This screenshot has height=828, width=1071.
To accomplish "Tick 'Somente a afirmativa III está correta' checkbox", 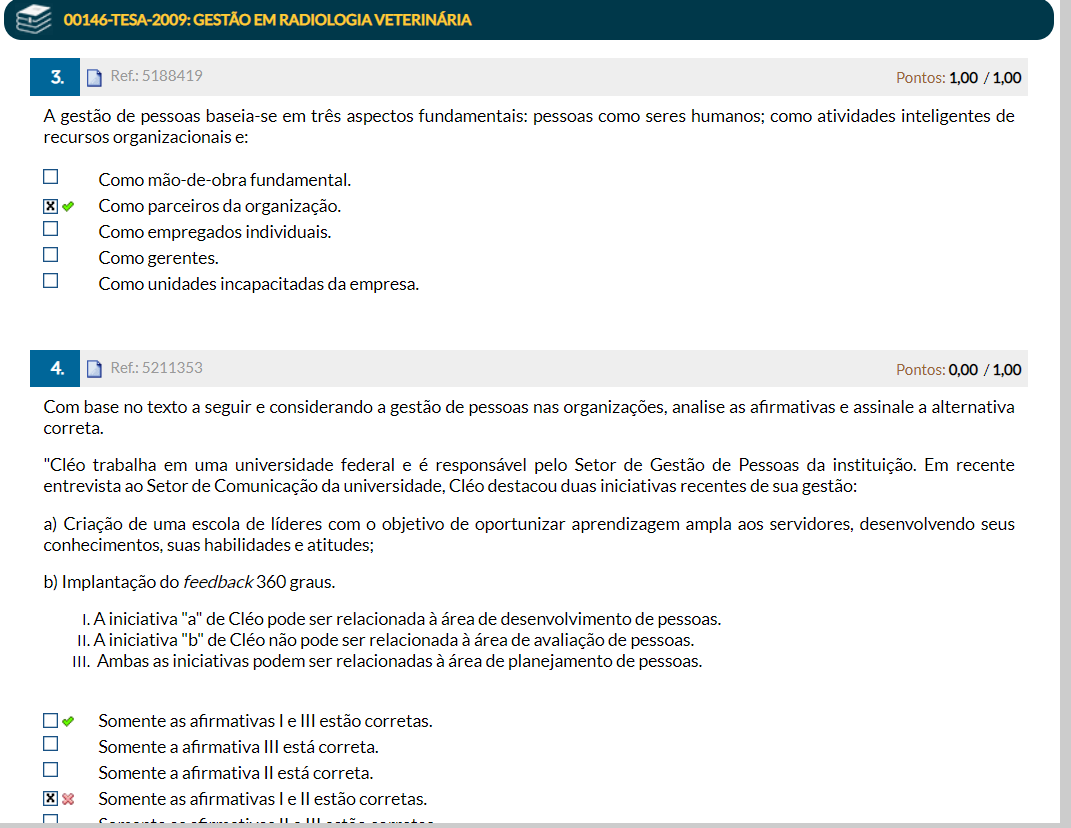I will (51, 744).
